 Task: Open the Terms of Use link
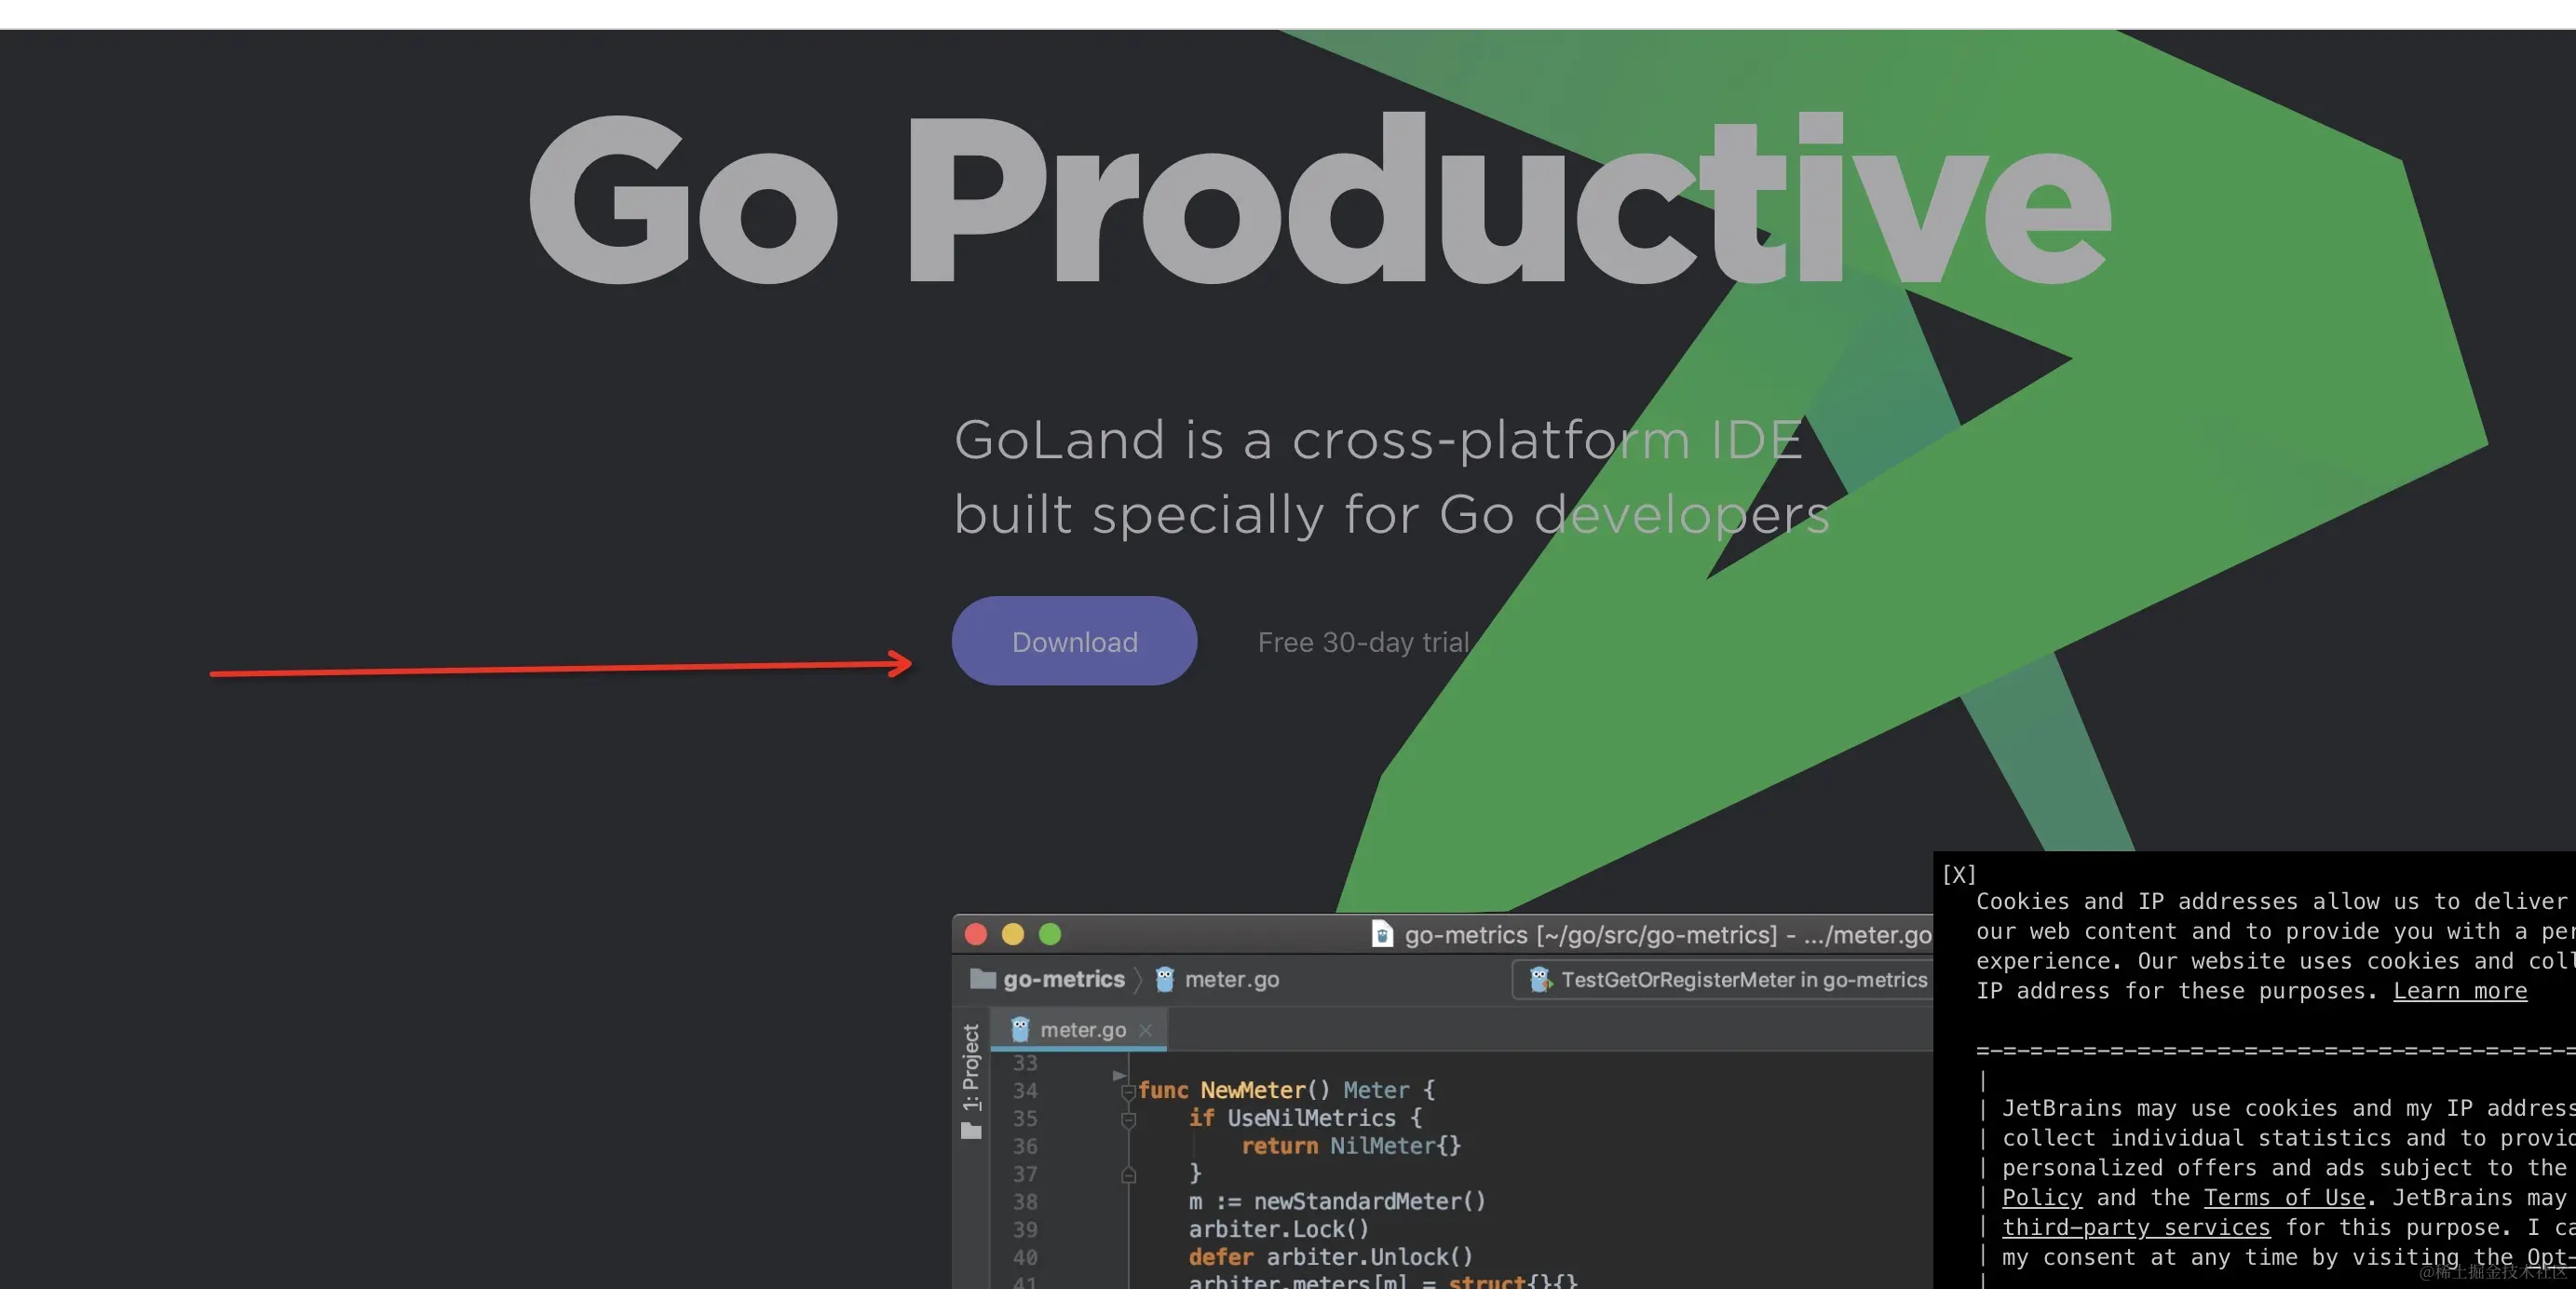(x=2284, y=1197)
